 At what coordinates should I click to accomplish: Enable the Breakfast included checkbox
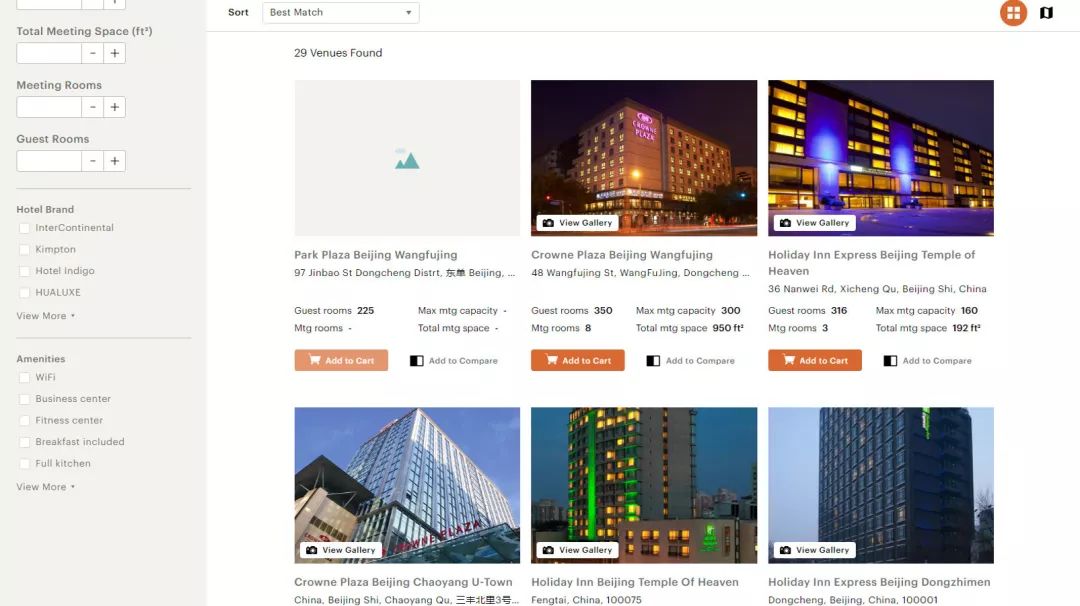point(25,442)
